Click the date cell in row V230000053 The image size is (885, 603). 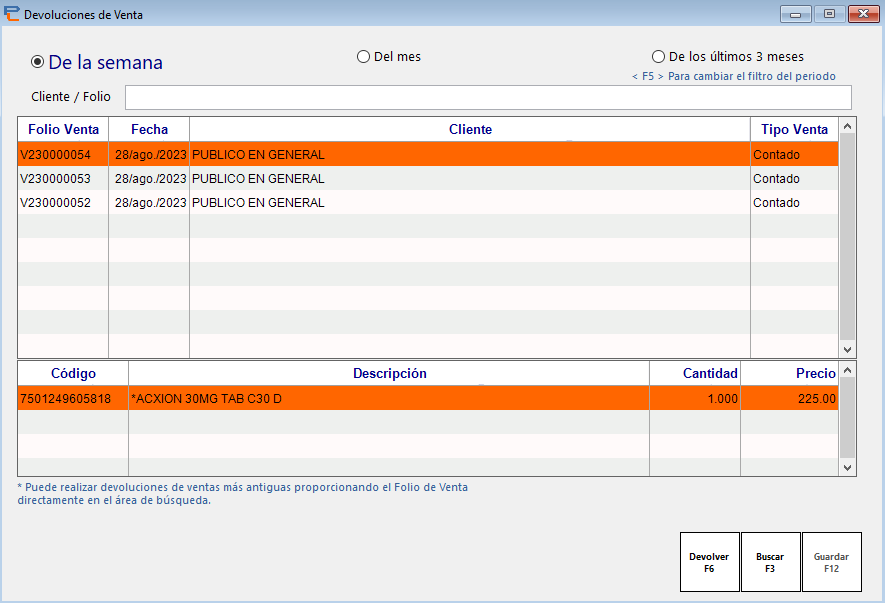click(x=150, y=179)
